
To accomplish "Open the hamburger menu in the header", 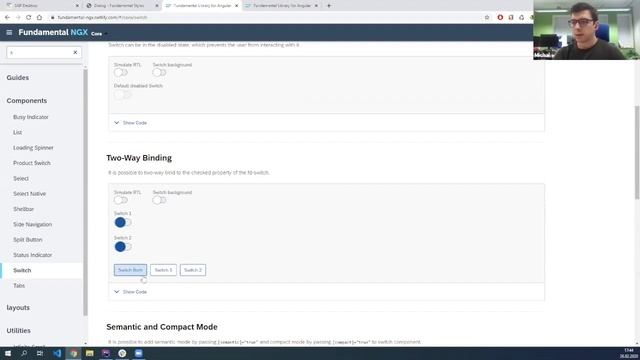I will (9, 33).
